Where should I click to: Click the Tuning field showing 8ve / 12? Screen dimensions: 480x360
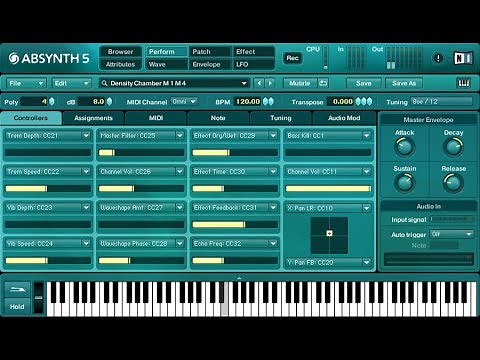coord(442,101)
